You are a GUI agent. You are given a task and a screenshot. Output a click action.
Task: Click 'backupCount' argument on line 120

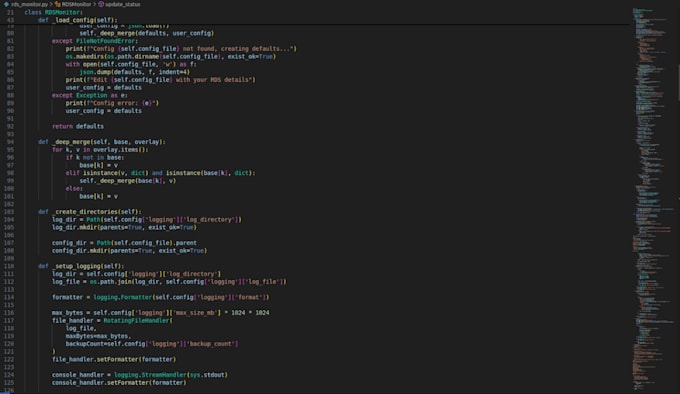click(x=85, y=344)
